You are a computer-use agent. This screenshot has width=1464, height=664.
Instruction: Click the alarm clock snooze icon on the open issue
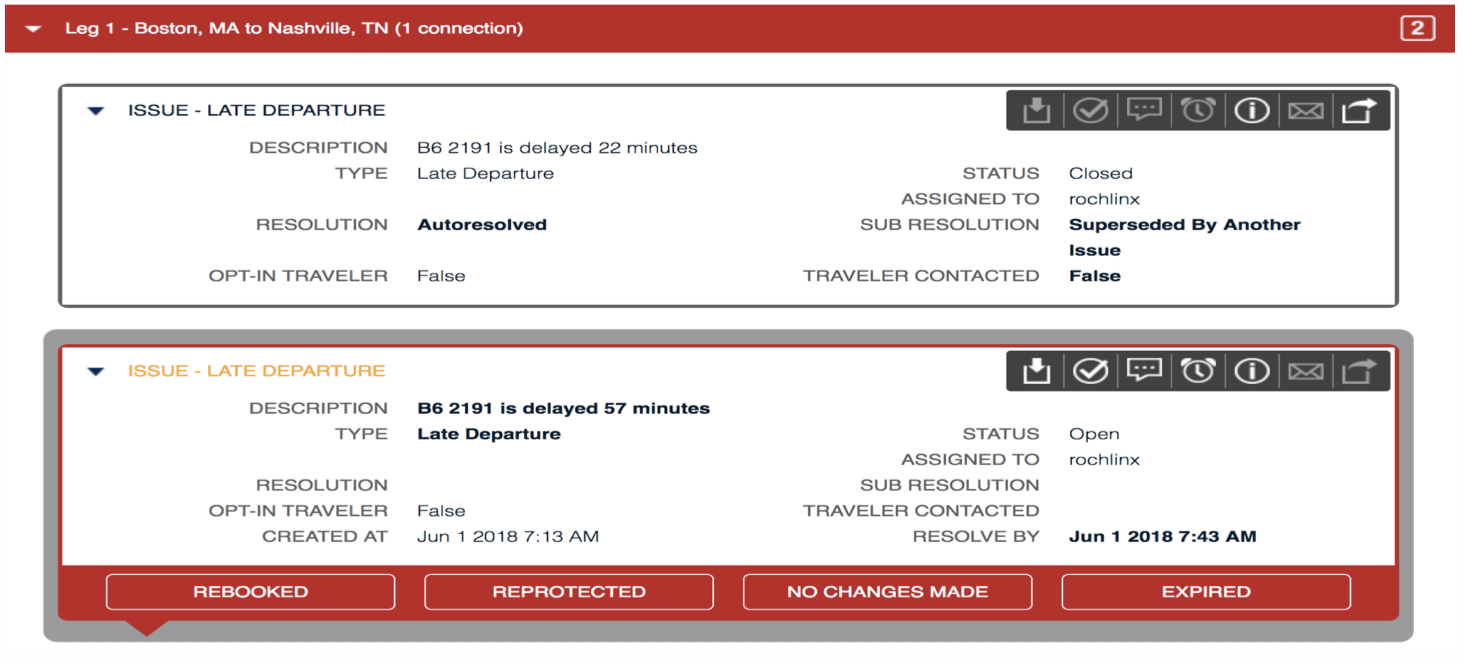tap(1198, 370)
